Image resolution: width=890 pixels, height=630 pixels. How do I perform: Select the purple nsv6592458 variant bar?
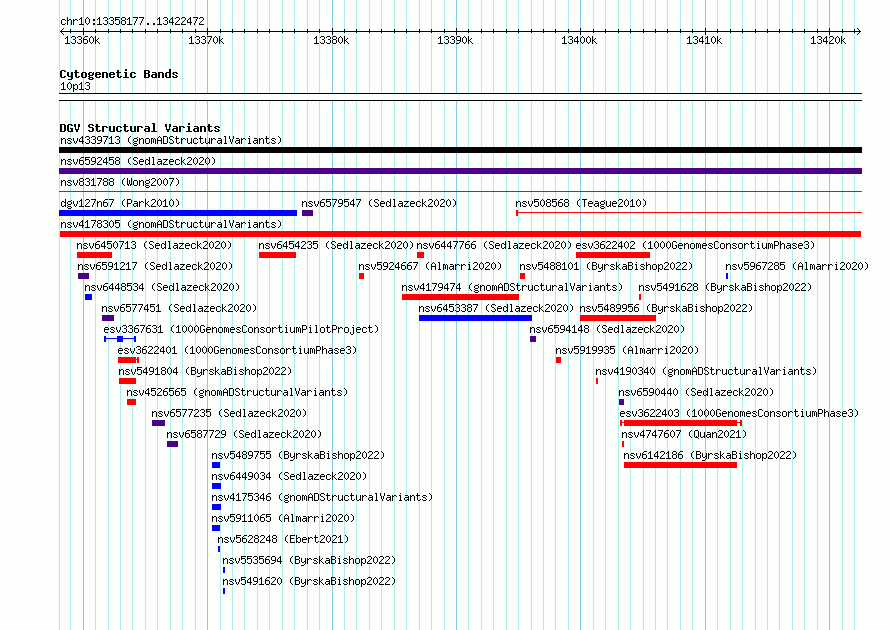[460, 171]
